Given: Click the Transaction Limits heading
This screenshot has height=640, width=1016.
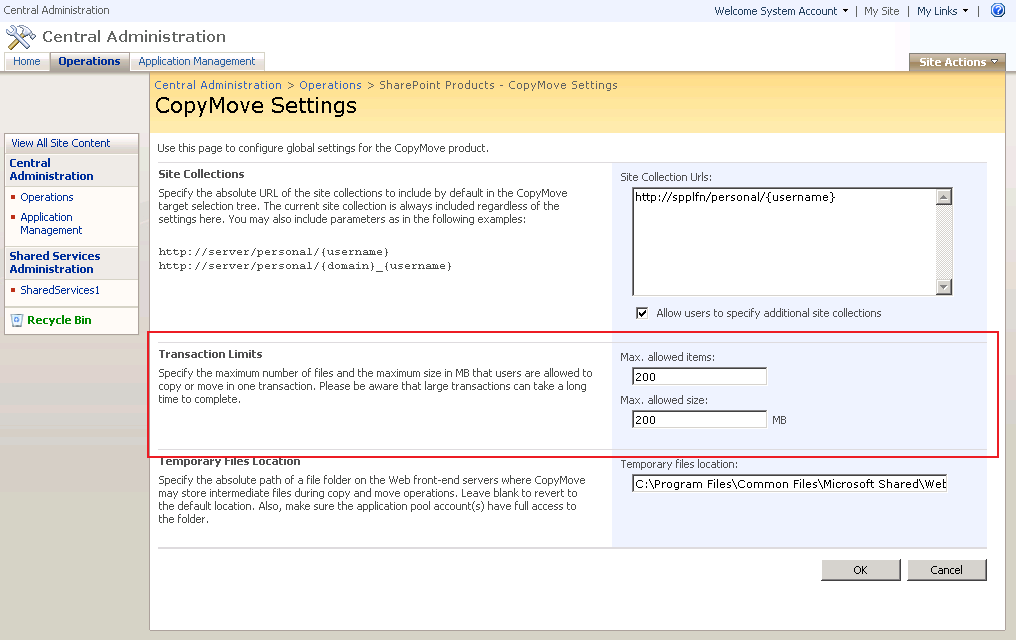Looking at the screenshot, I should [x=211, y=354].
